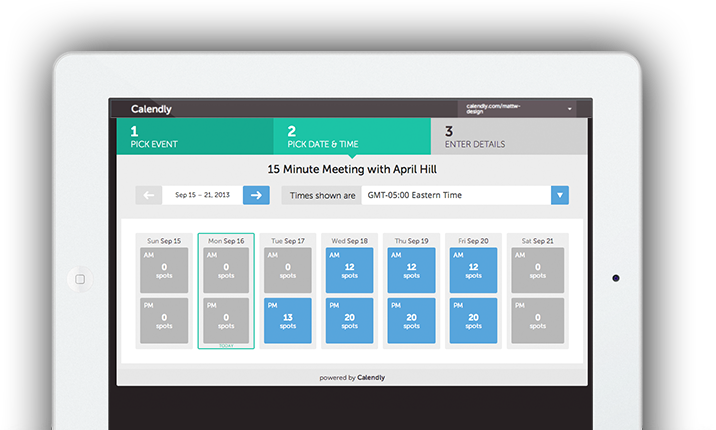
Task: Choose Thu Sep 19 PM 20 spots
Action: coord(411,320)
